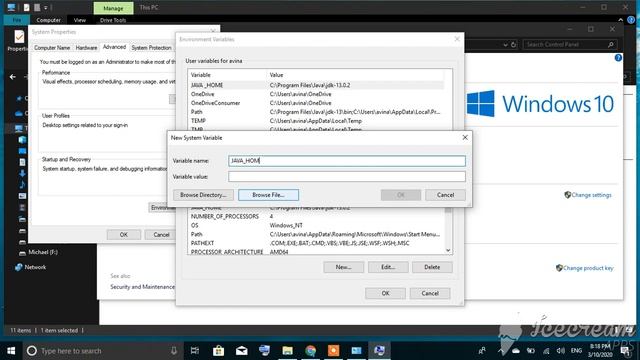Open the notification center icon

[625, 351]
